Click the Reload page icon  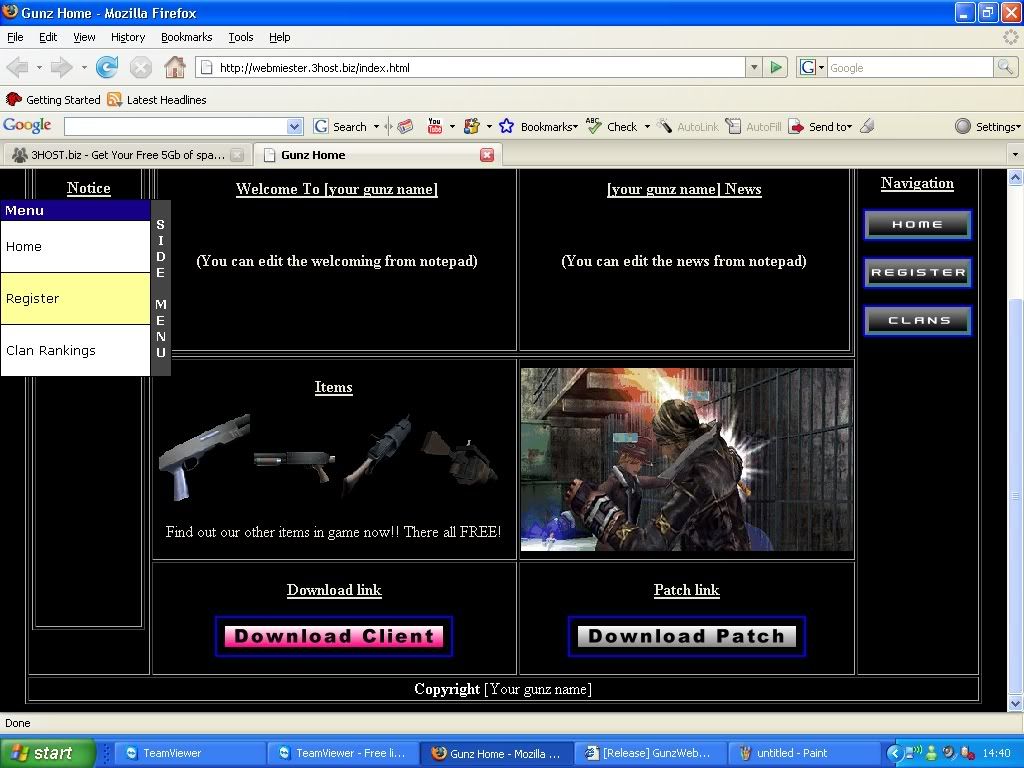pos(107,68)
